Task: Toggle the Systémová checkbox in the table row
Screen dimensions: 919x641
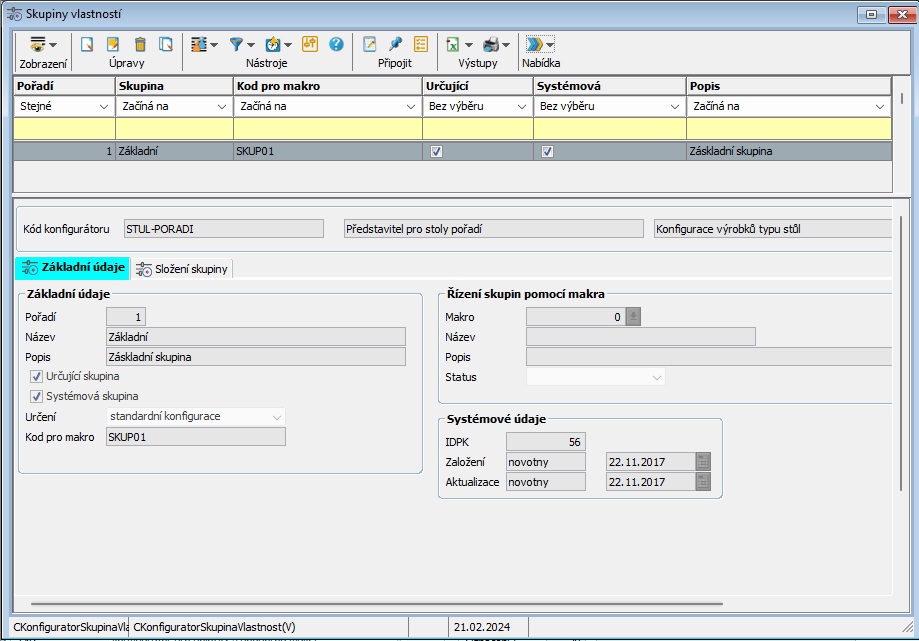Action: coord(547,152)
